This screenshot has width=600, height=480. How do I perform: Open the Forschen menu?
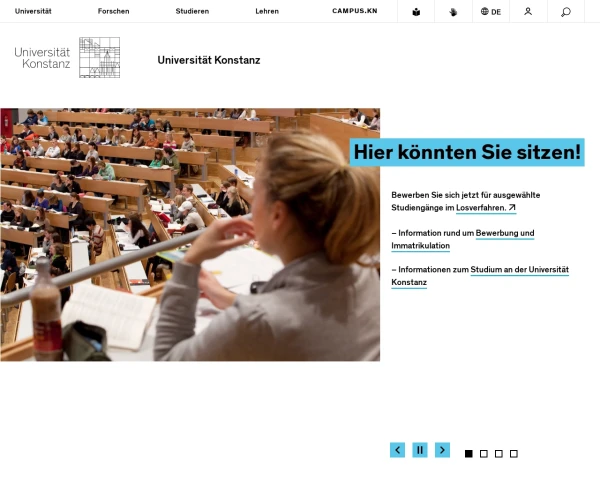coord(114,11)
